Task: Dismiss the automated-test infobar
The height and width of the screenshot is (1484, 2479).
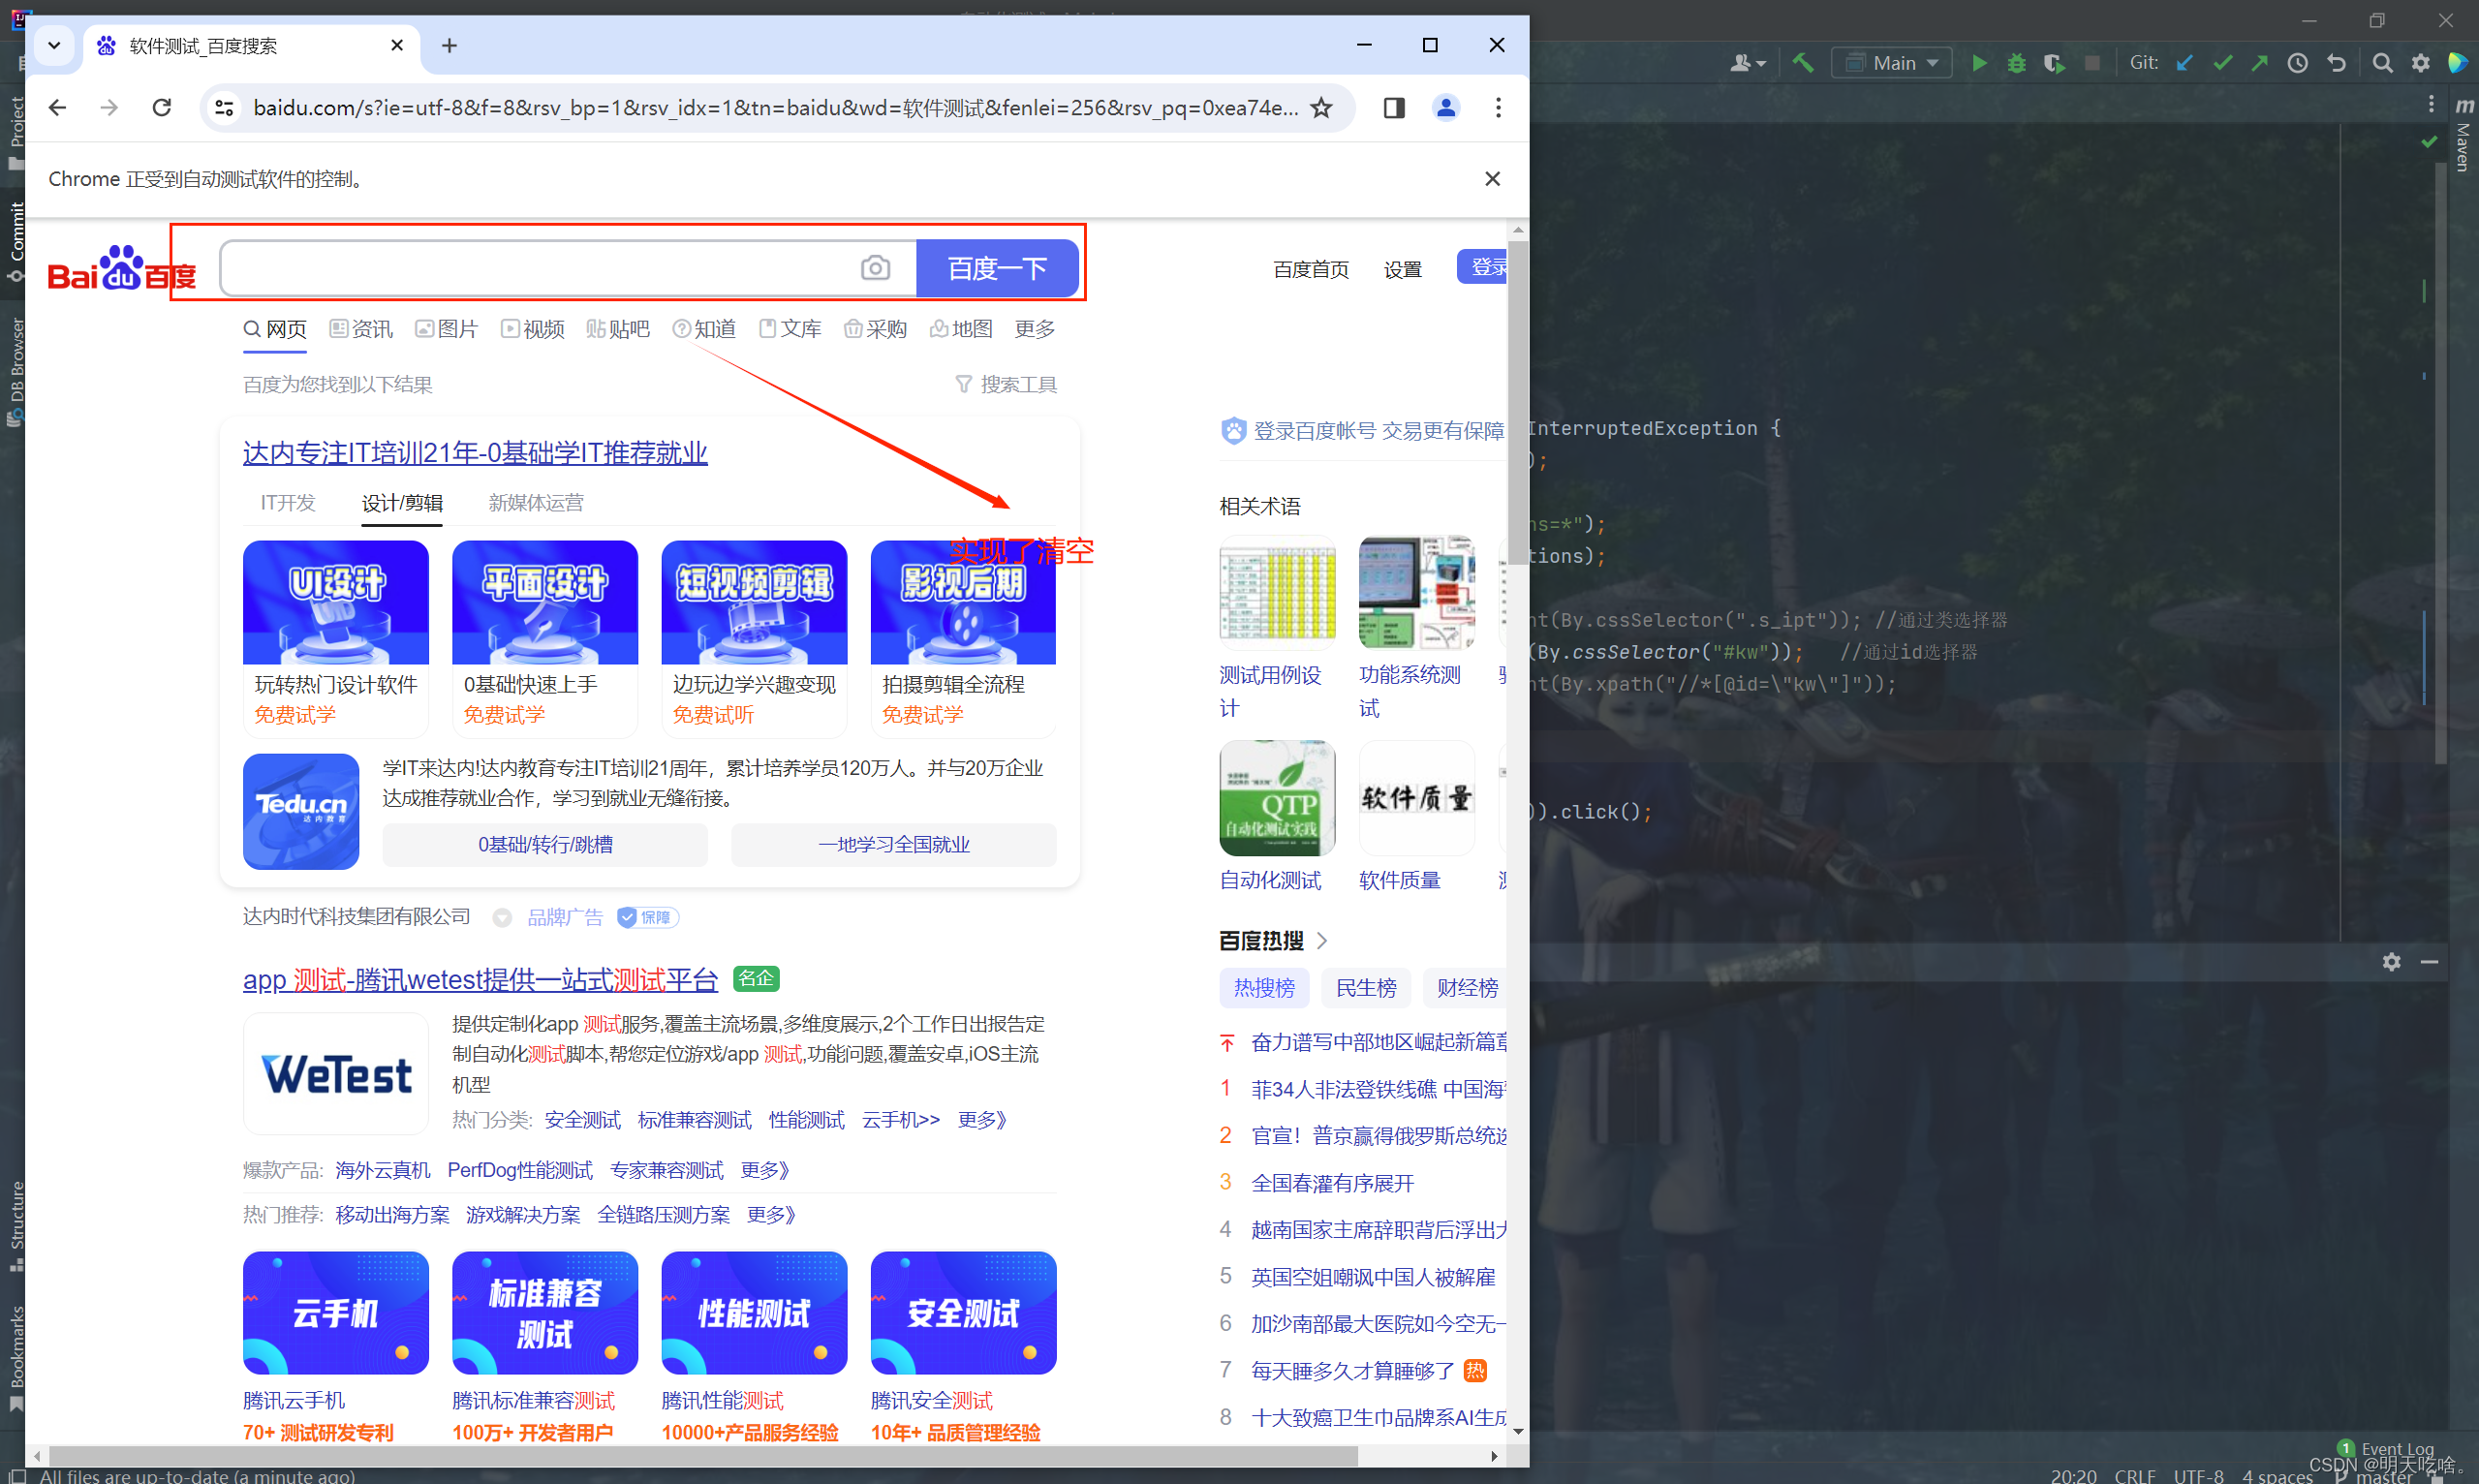Action: [1492, 179]
